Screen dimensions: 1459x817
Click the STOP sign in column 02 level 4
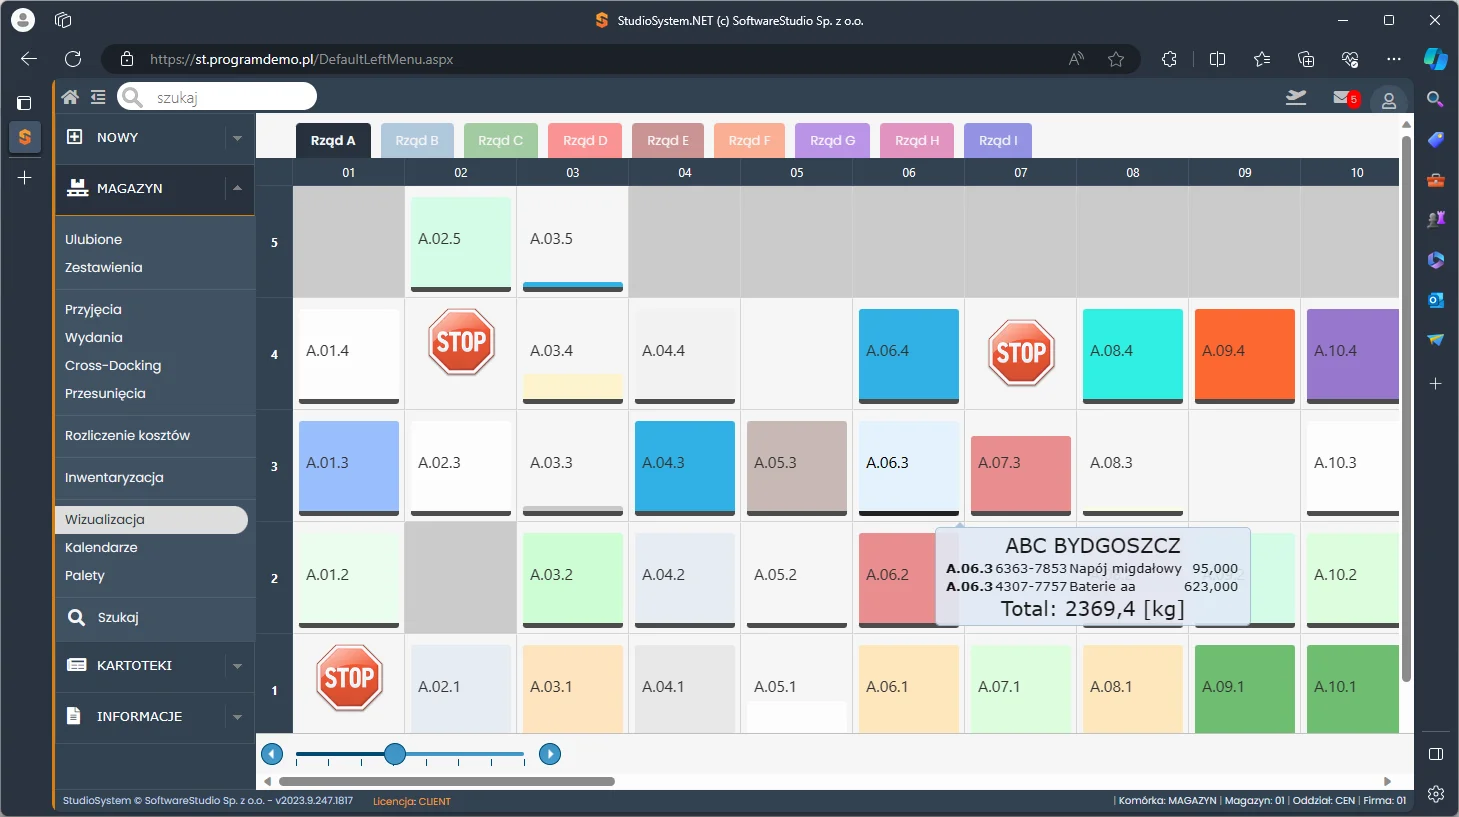point(461,342)
